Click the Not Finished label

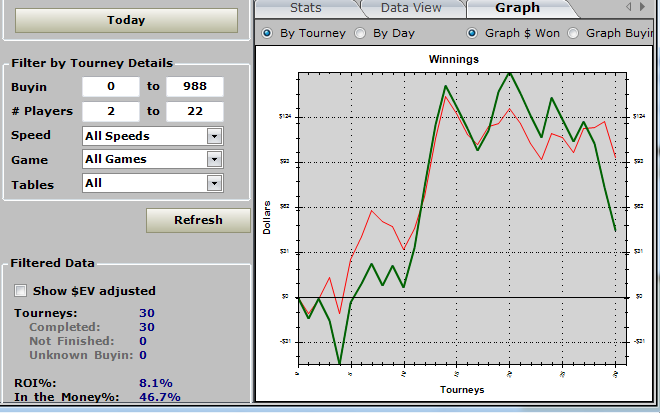(x=72, y=341)
